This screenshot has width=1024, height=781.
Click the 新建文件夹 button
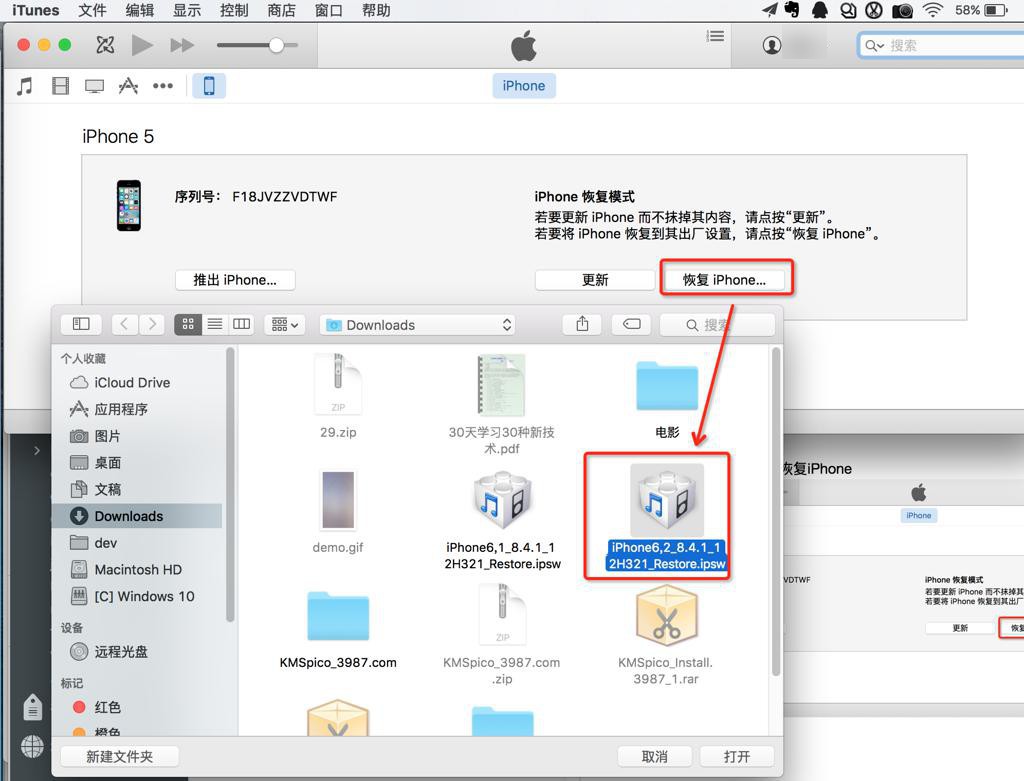(x=120, y=756)
